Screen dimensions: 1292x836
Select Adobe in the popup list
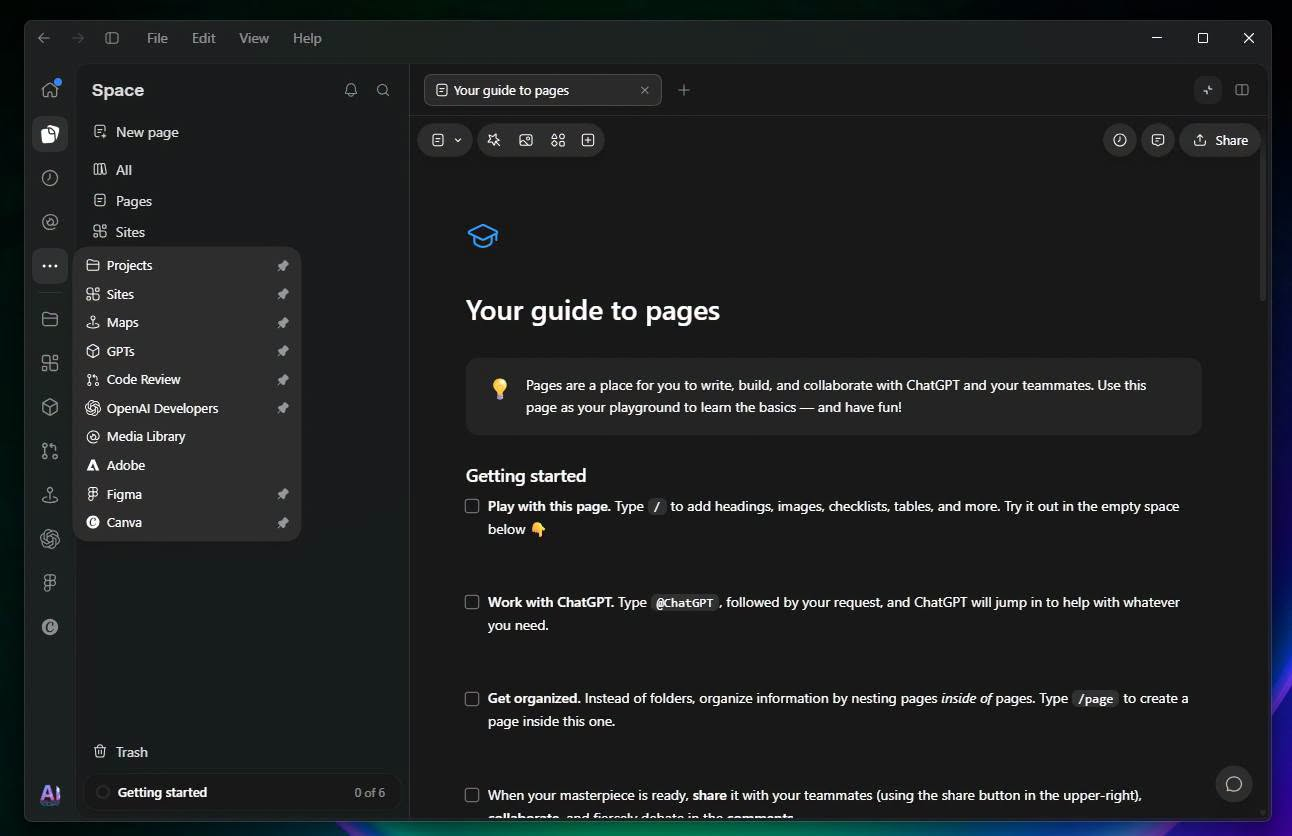tap(187, 465)
